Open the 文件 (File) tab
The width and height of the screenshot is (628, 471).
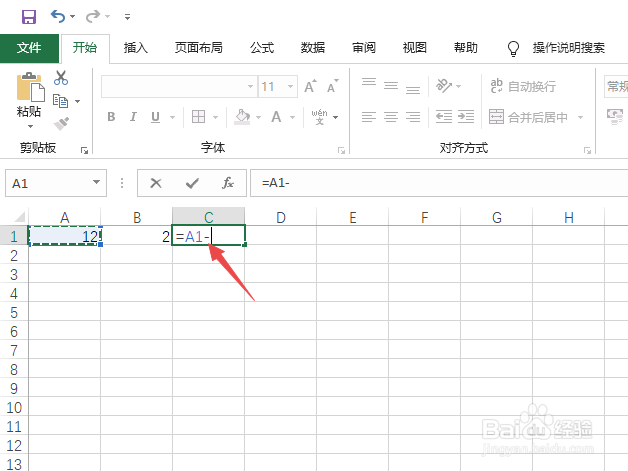tap(29, 48)
